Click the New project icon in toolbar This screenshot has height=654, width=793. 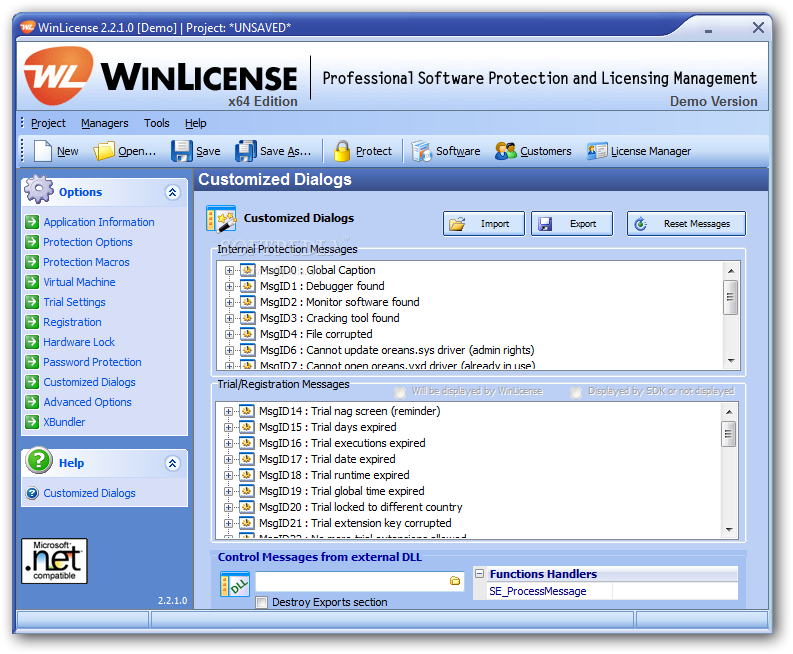pos(43,151)
